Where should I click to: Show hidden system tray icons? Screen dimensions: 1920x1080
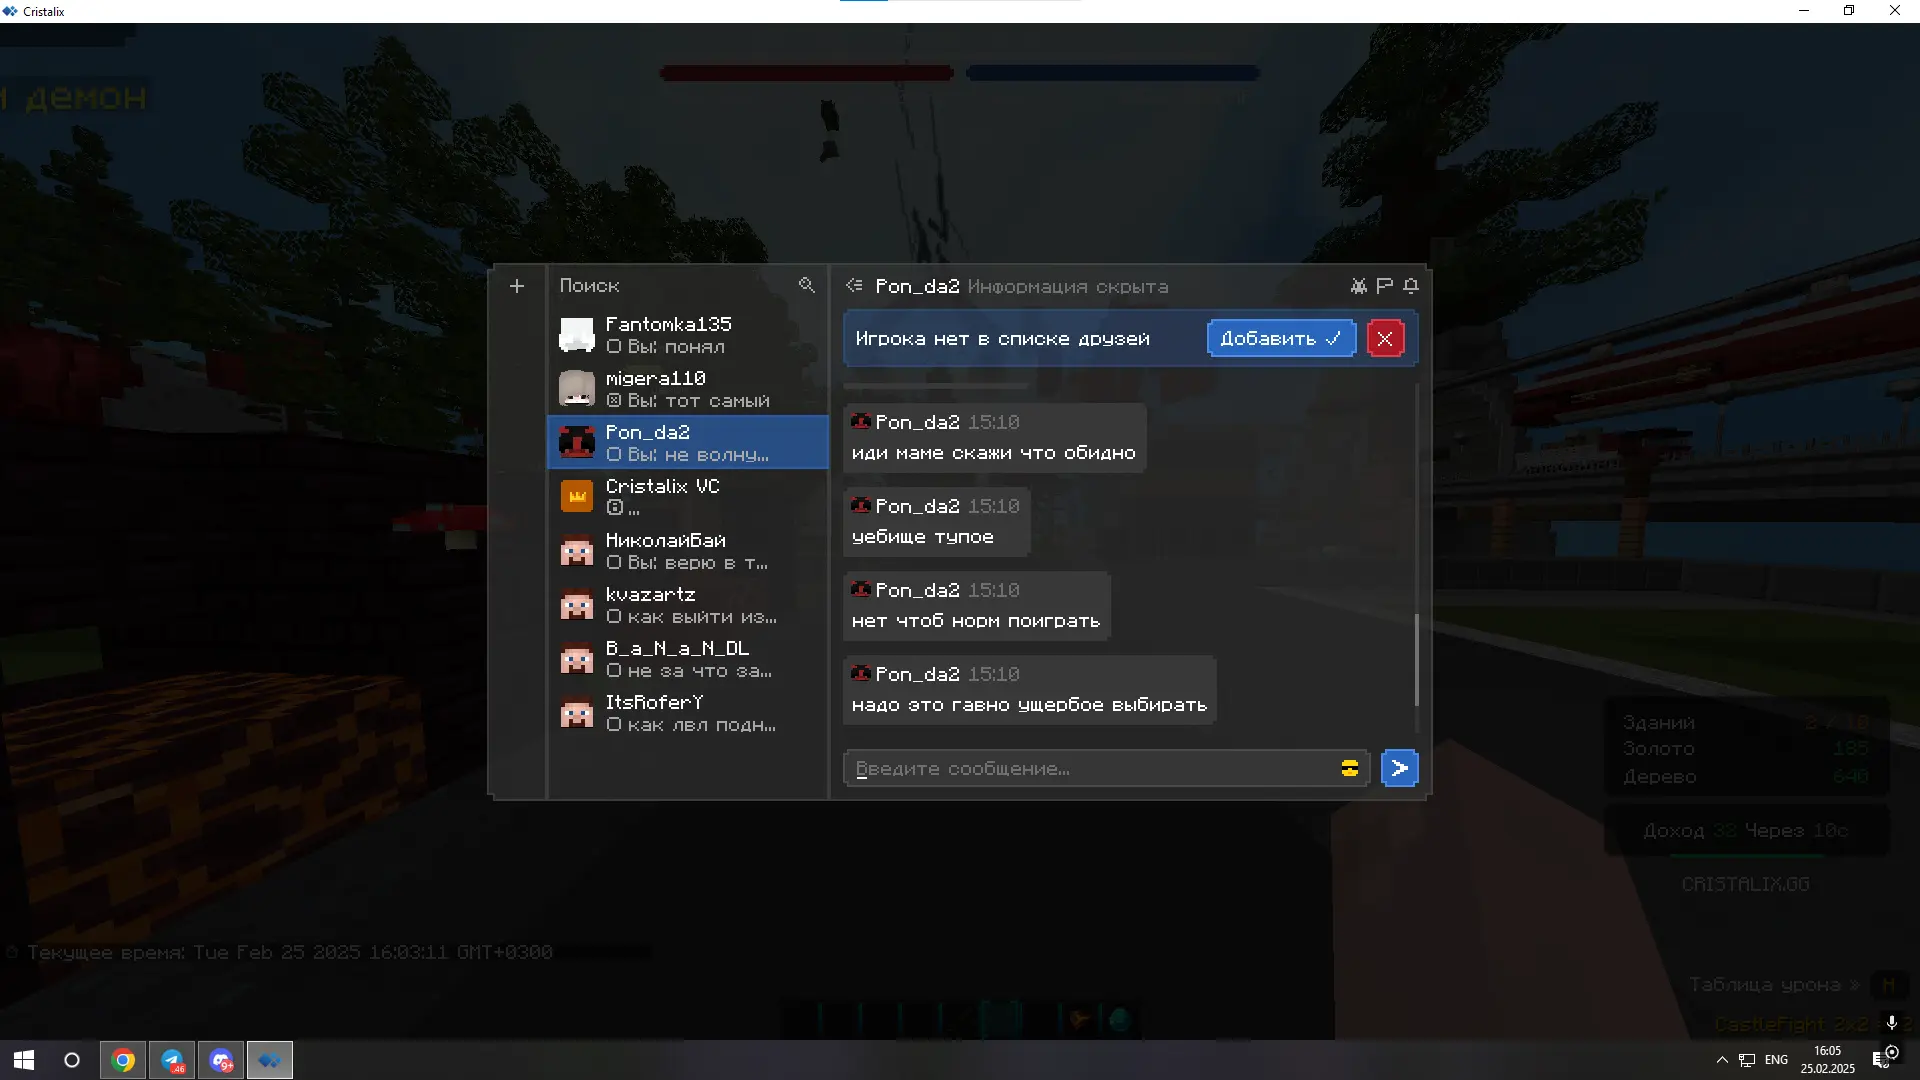tap(1722, 1060)
